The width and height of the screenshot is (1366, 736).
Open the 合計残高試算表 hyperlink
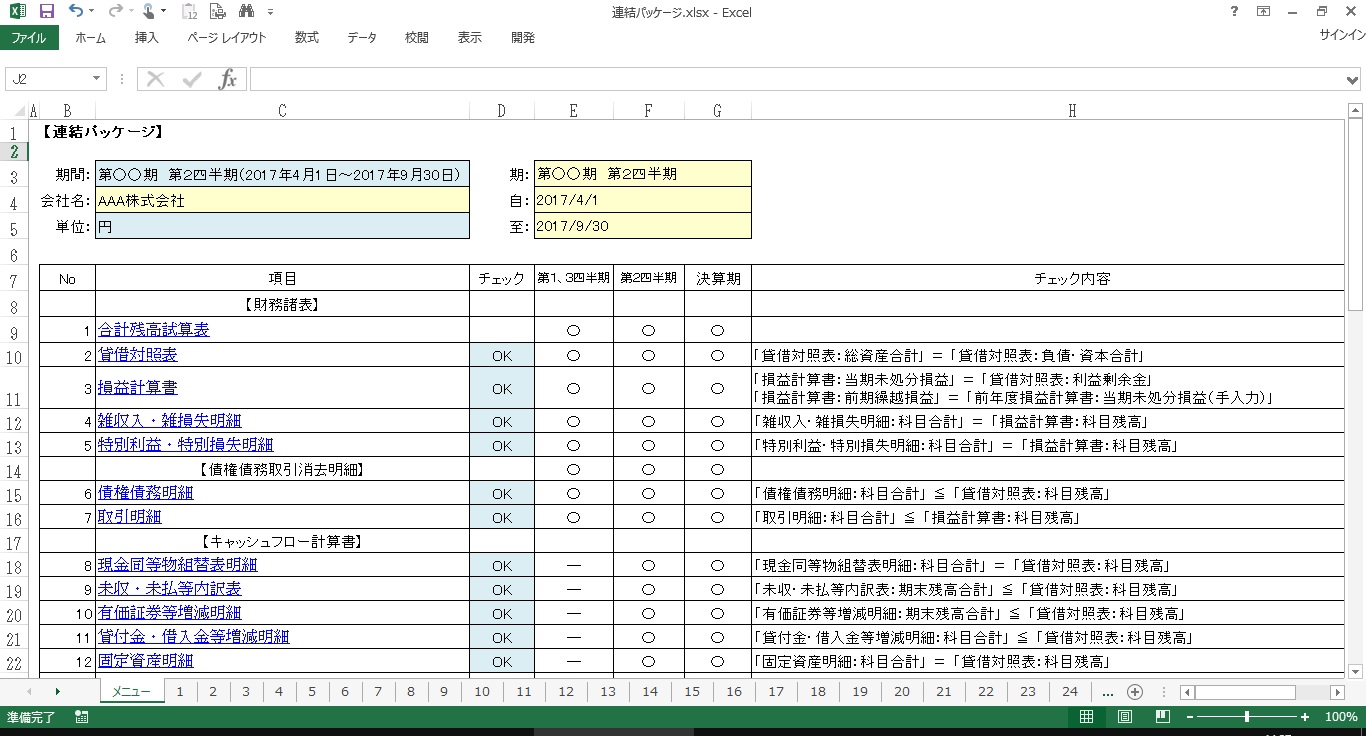click(155, 329)
